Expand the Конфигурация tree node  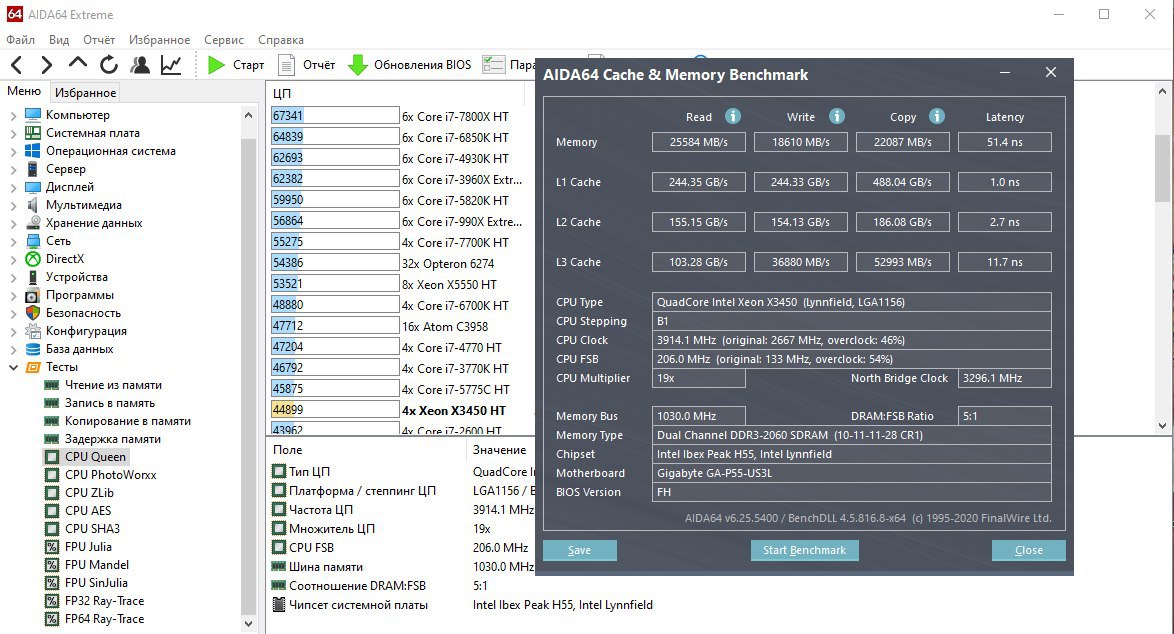(x=13, y=331)
